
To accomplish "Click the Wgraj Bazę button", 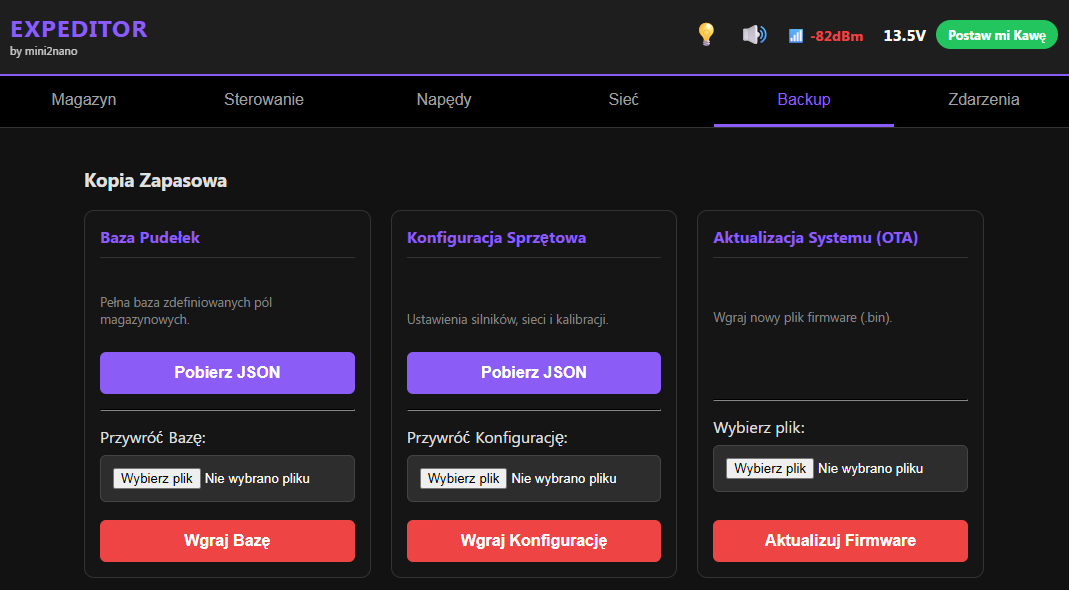I will tap(227, 541).
